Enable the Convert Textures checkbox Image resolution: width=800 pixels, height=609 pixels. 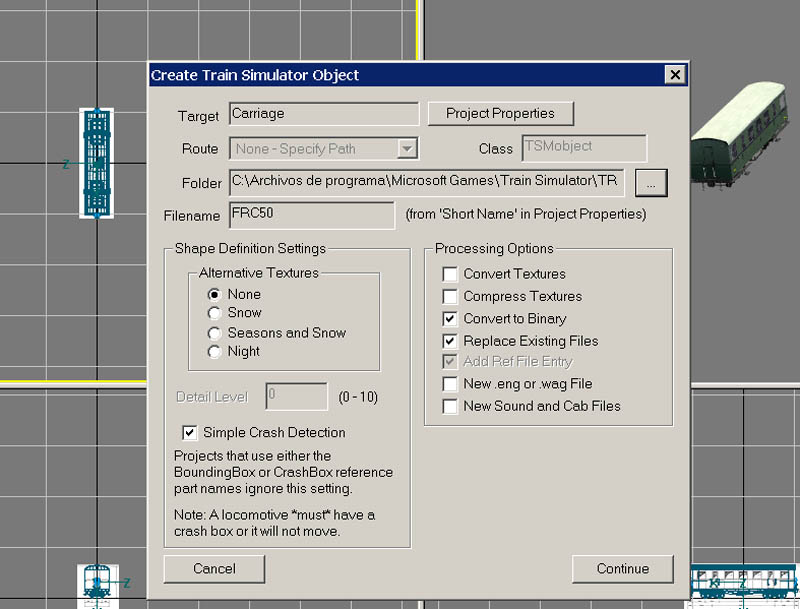(451, 274)
